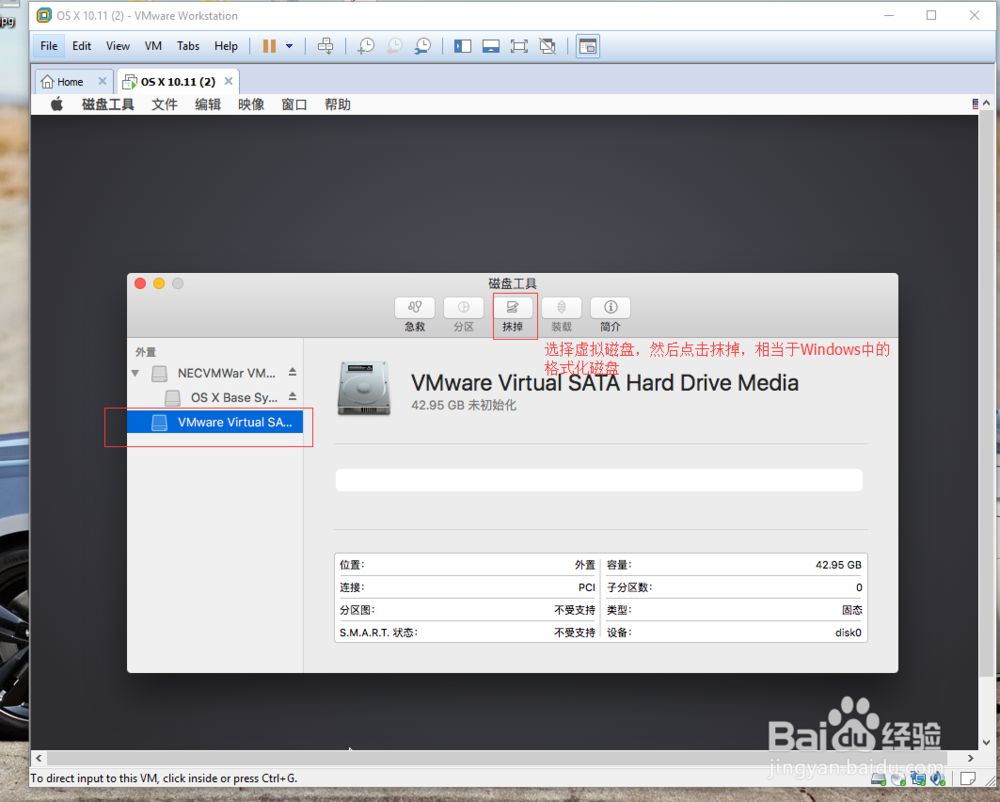
Task: Click the sound card status icon
Action: pyautogui.click(x=938, y=778)
